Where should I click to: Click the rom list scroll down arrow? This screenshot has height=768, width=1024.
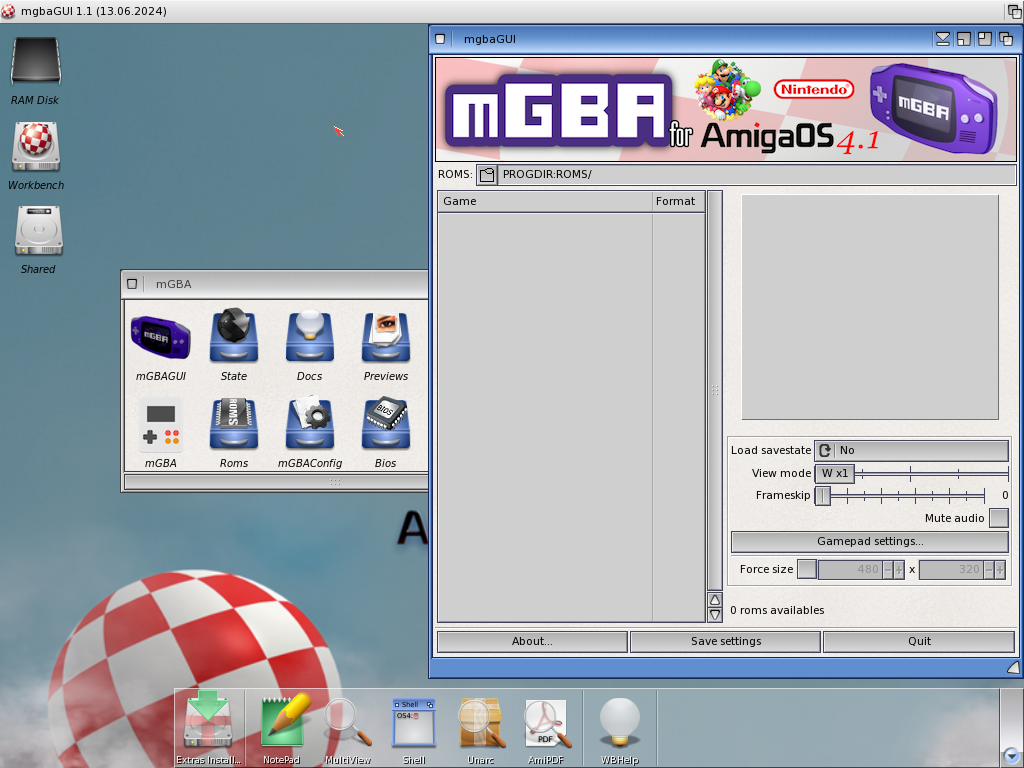[714, 615]
